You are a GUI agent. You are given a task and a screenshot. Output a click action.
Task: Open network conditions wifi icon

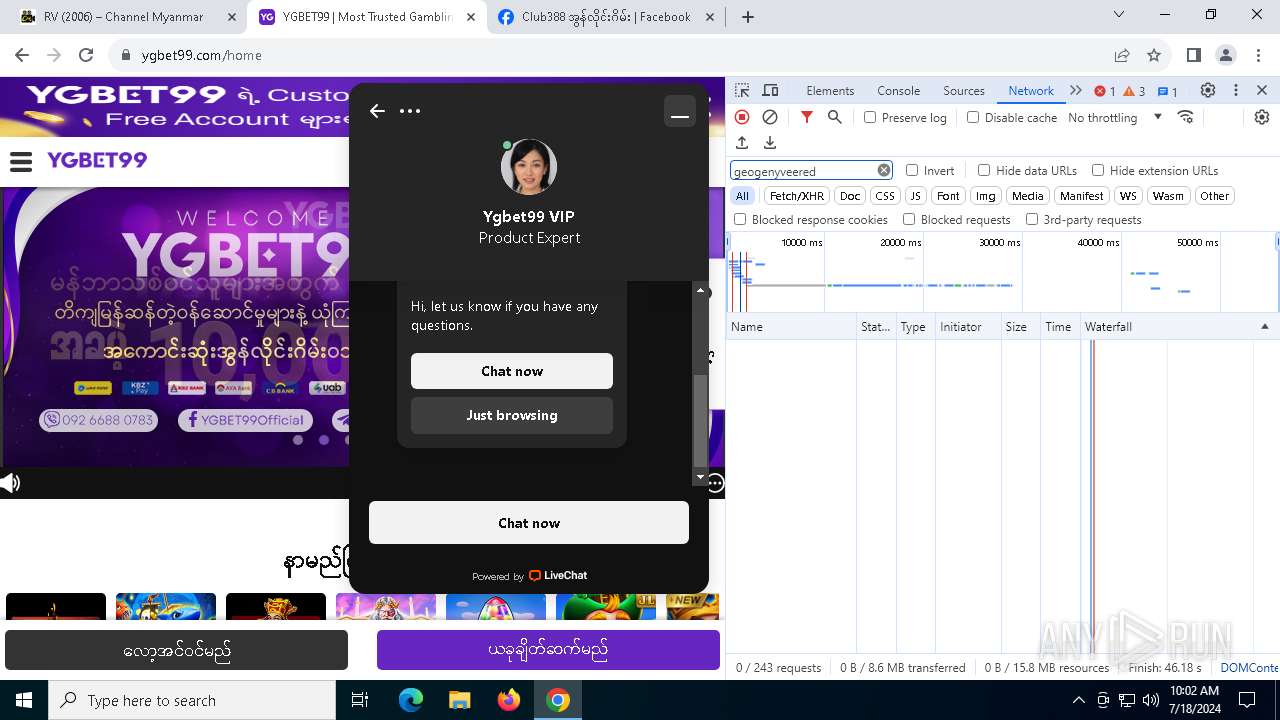[x=1186, y=117]
